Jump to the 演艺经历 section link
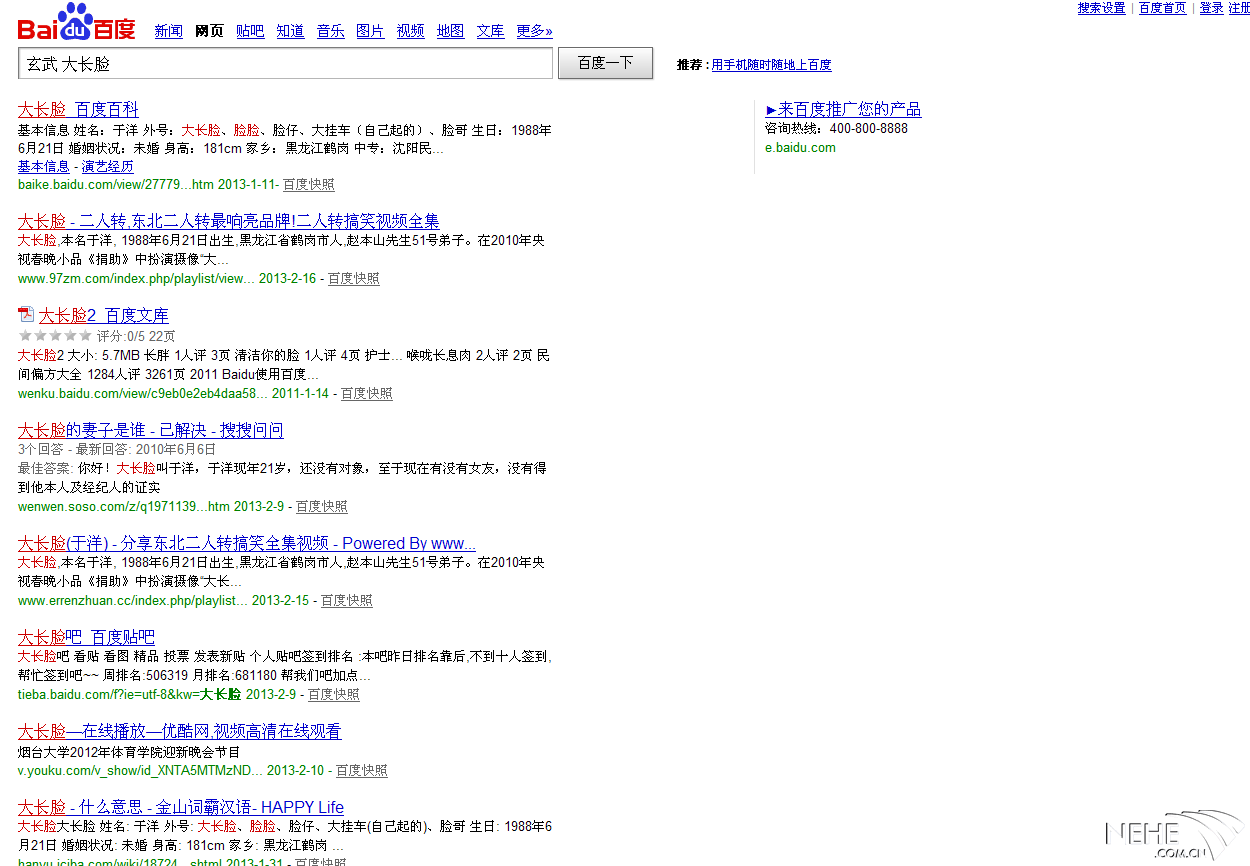Viewport: 1250px width, 866px height. tap(108, 166)
